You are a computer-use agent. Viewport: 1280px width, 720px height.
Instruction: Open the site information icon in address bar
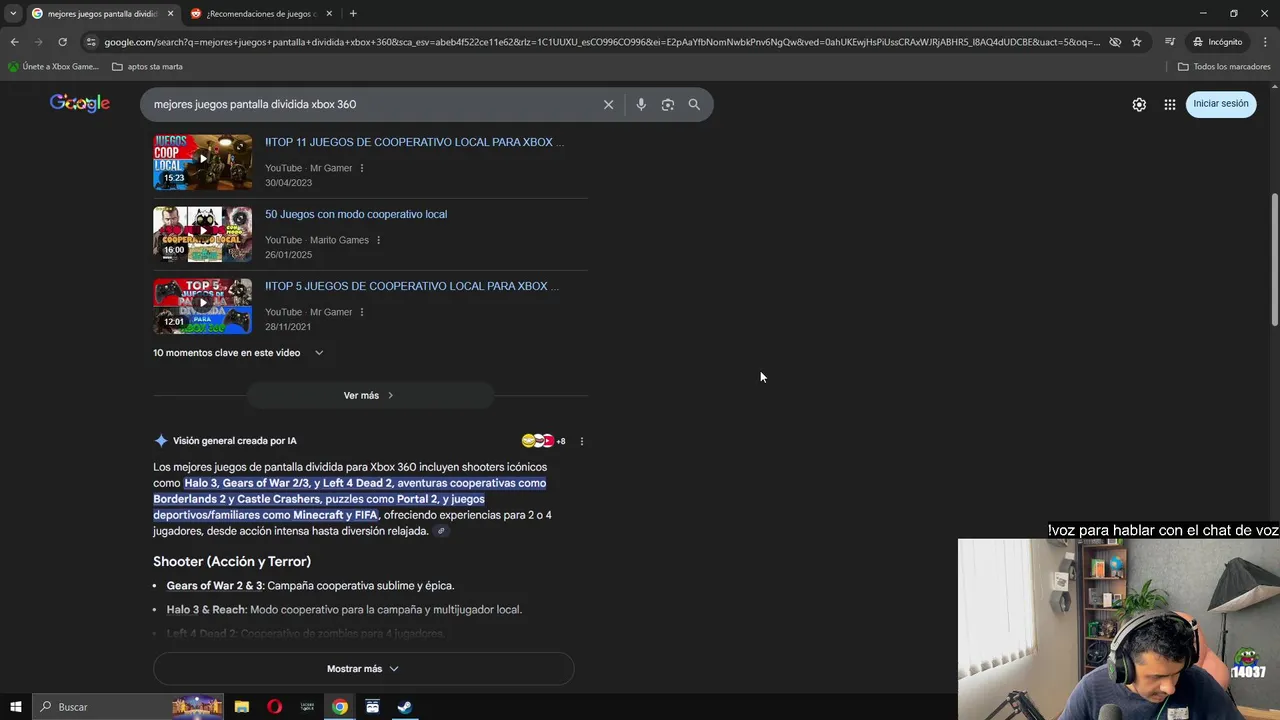pyautogui.click(x=91, y=42)
